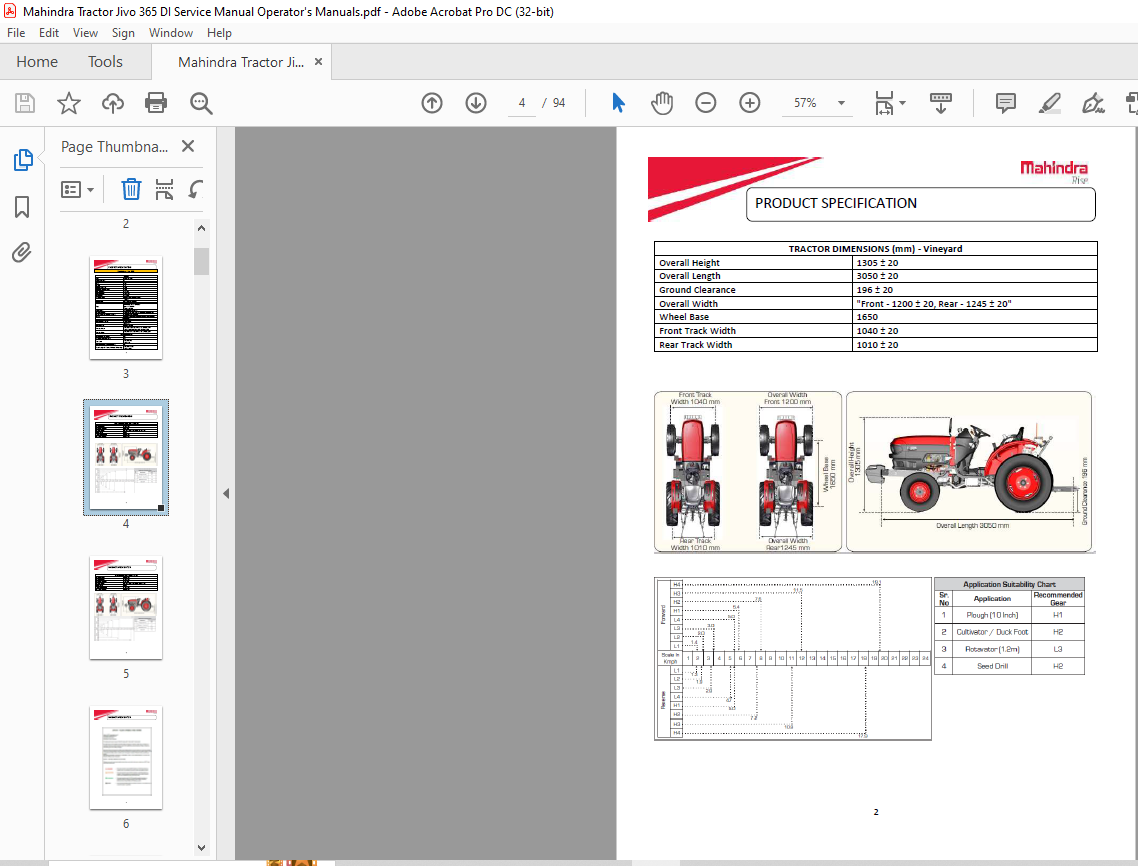Switch to the Home tab
The height and width of the screenshot is (866, 1138).
point(37,62)
